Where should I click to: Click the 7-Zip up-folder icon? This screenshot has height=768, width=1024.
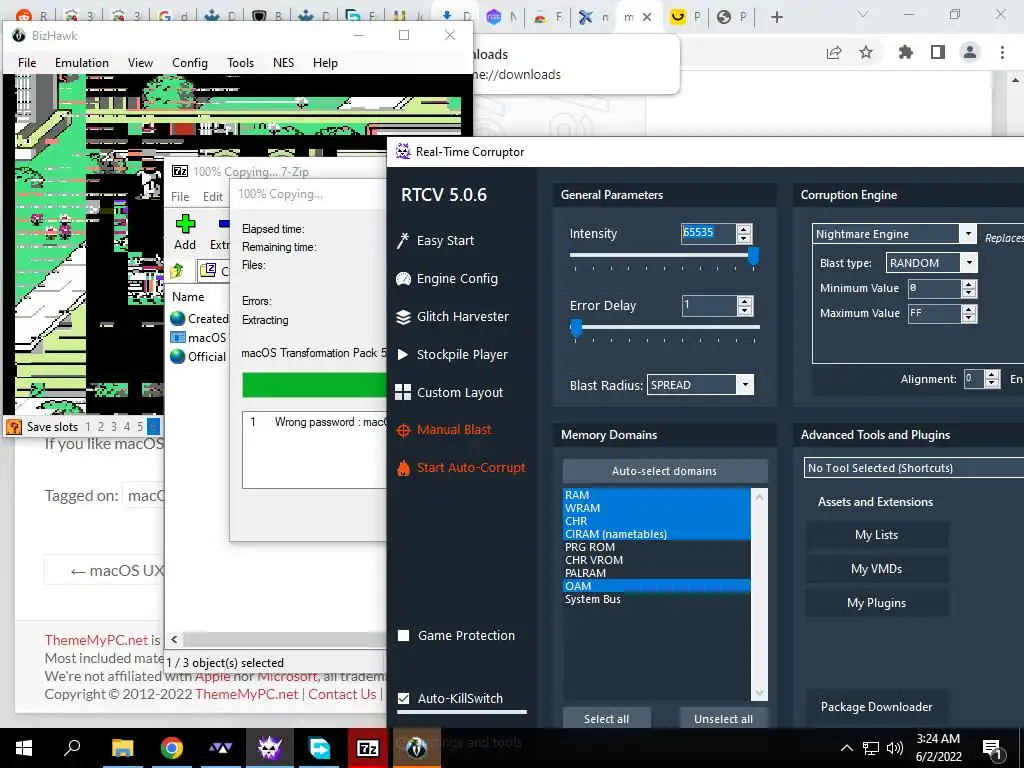(x=177, y=270)
